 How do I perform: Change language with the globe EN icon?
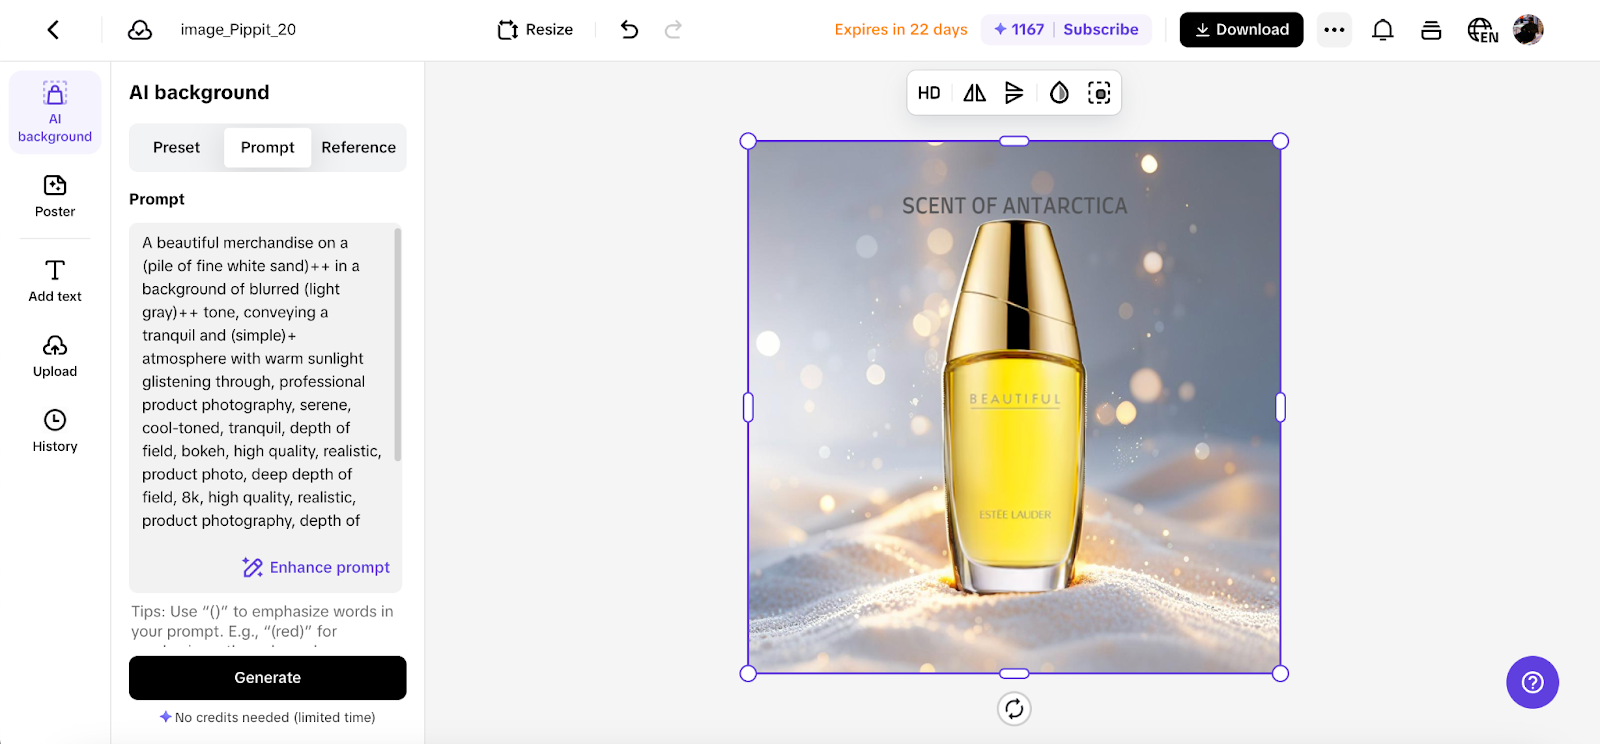[x=1482, y=30]
